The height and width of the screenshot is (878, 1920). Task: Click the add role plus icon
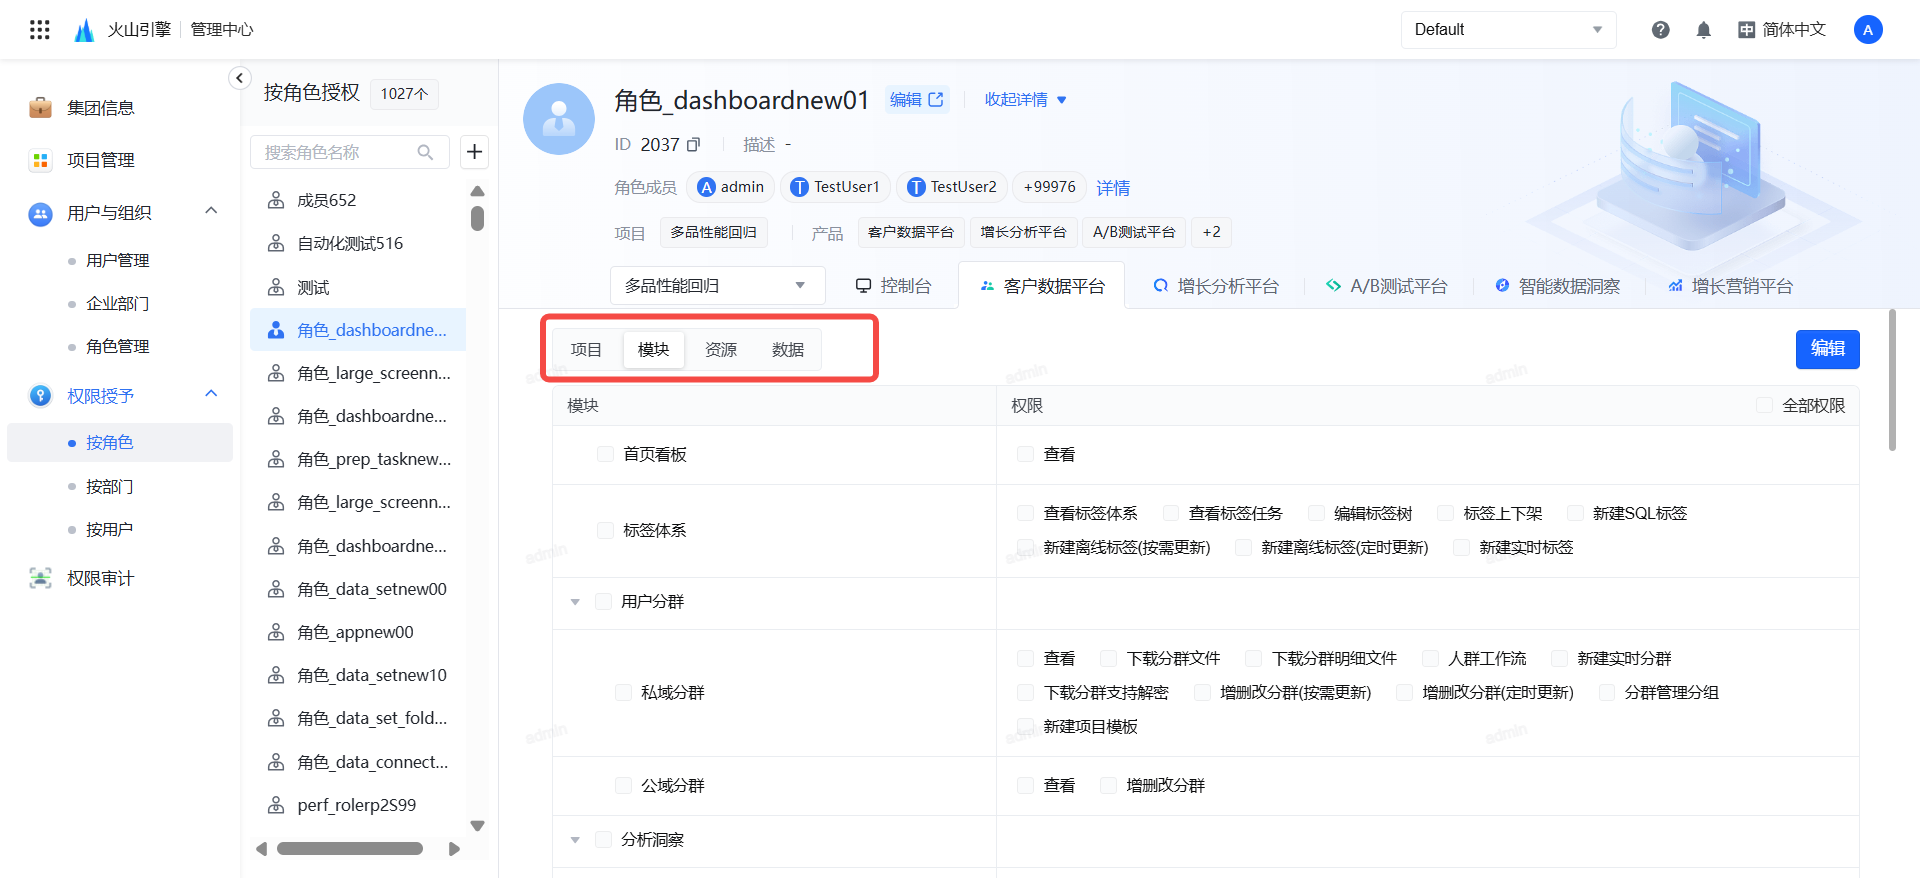(474, 152)
